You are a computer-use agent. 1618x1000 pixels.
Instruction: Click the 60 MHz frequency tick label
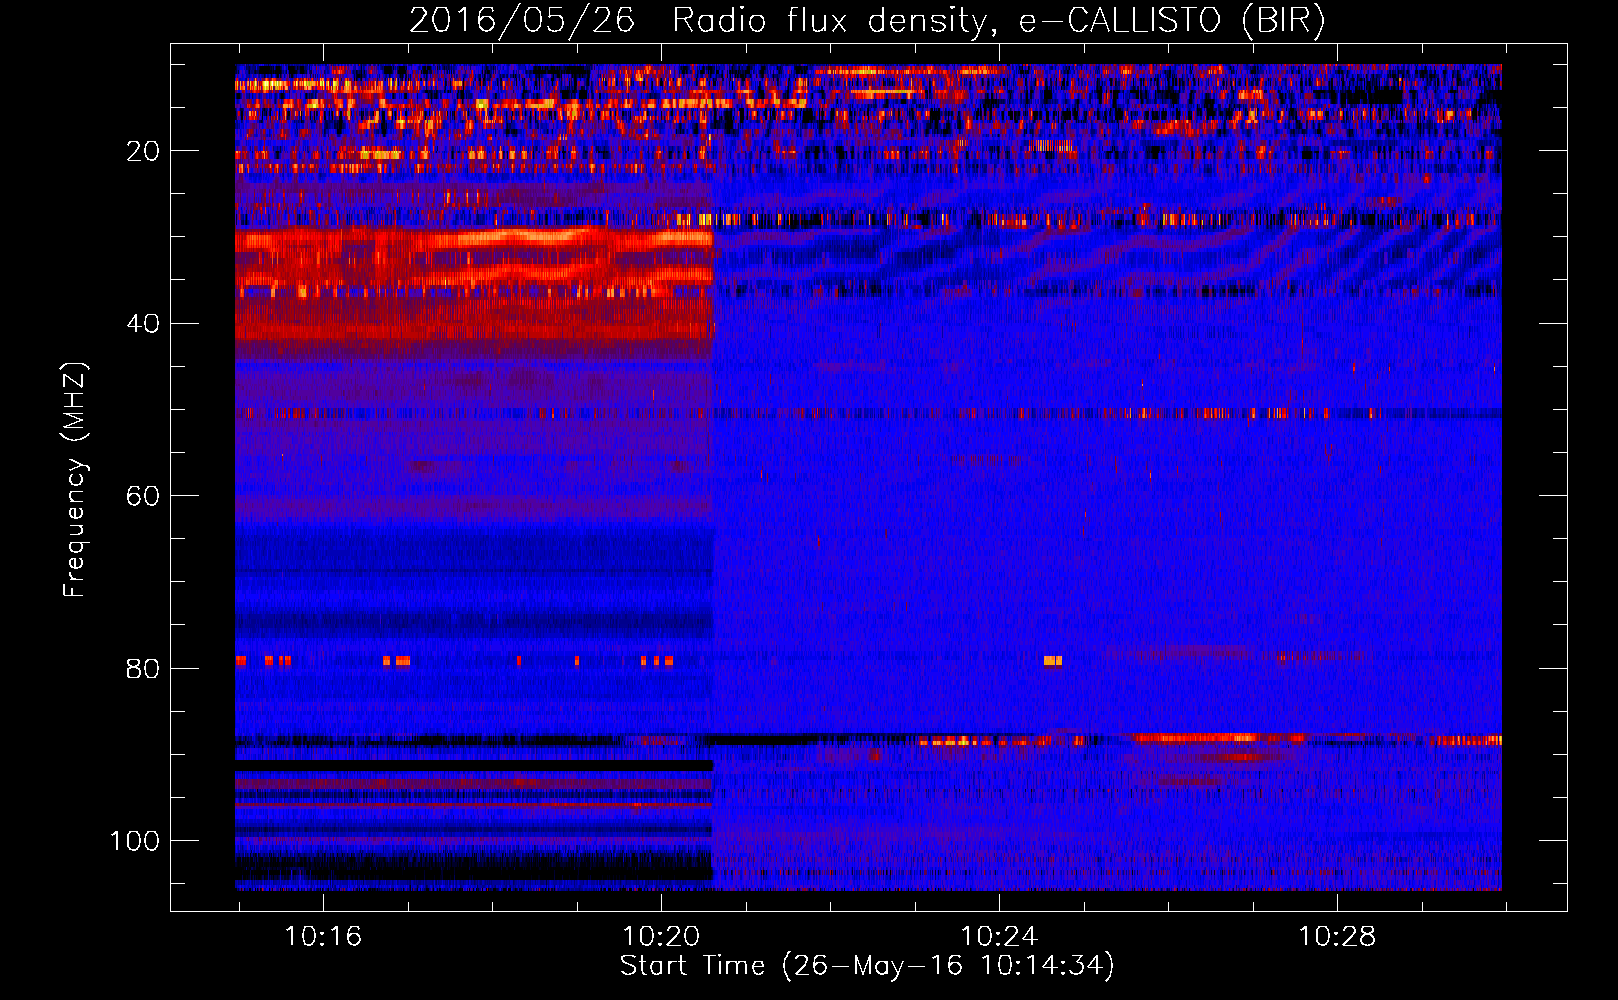coord(143,496)
